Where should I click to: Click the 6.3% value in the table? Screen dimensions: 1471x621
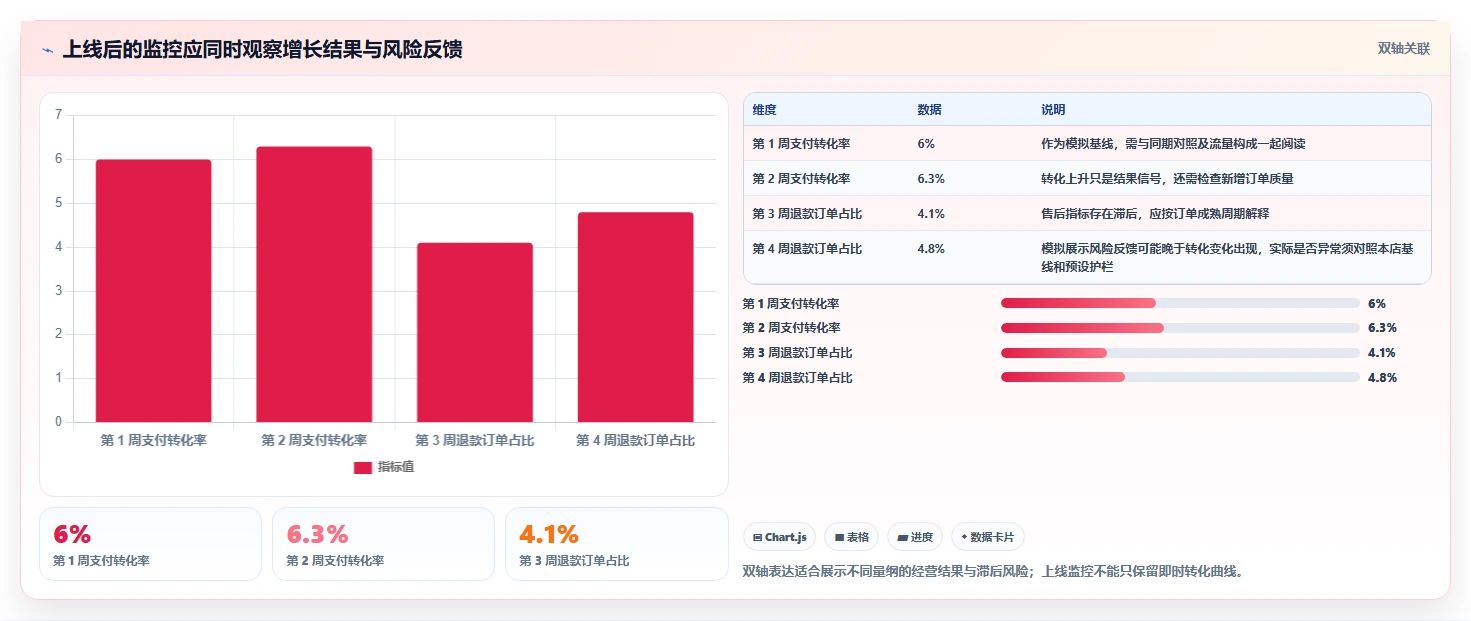tap(931, 179)
